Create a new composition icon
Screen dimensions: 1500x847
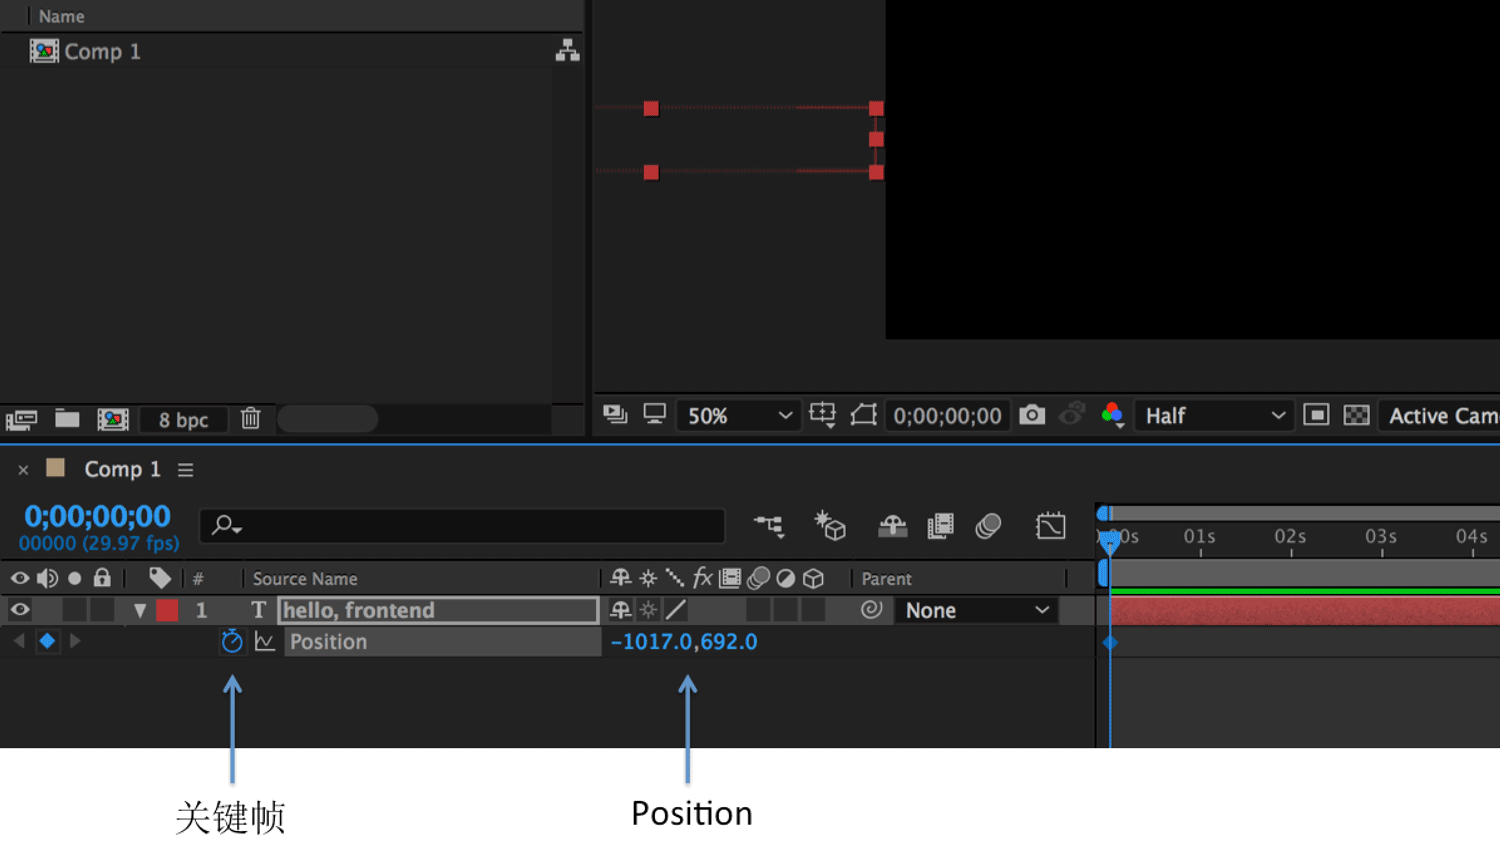click(113, 419)
